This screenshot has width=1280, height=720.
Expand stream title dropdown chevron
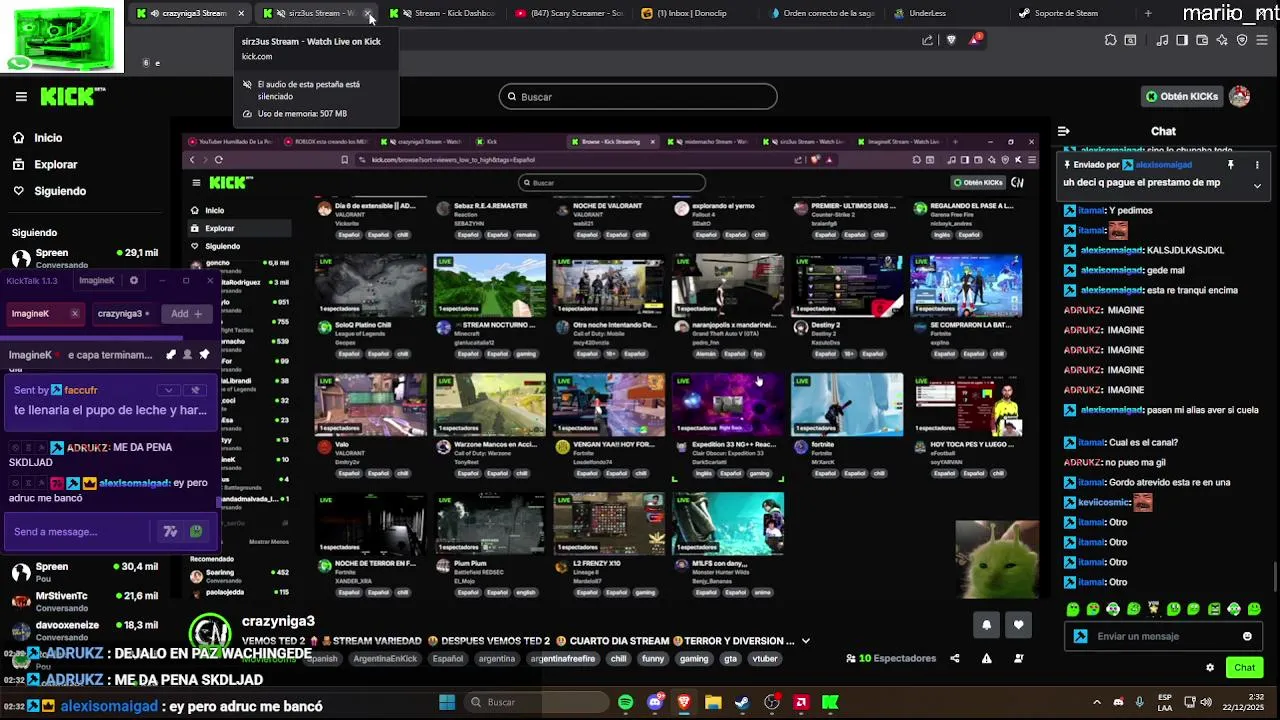tap(806, 641)
